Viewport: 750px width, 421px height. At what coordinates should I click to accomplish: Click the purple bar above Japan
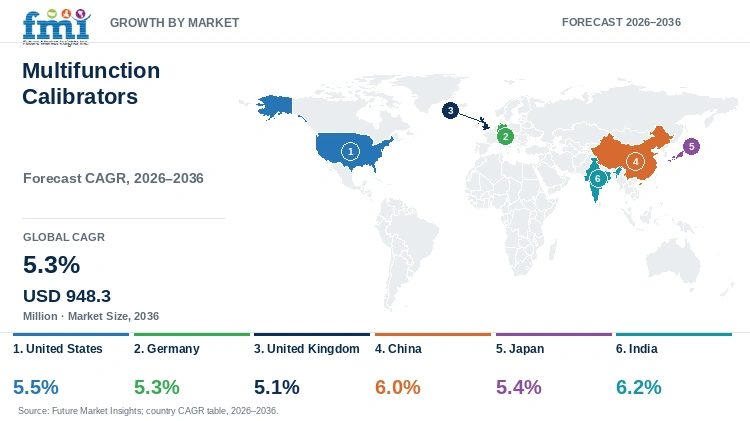tap(554, 334)
